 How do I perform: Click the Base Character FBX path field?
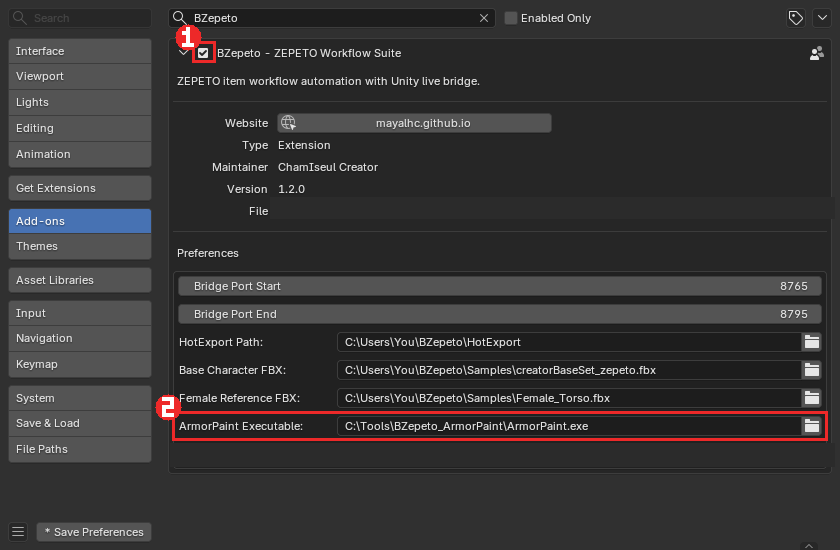(569, 370)
